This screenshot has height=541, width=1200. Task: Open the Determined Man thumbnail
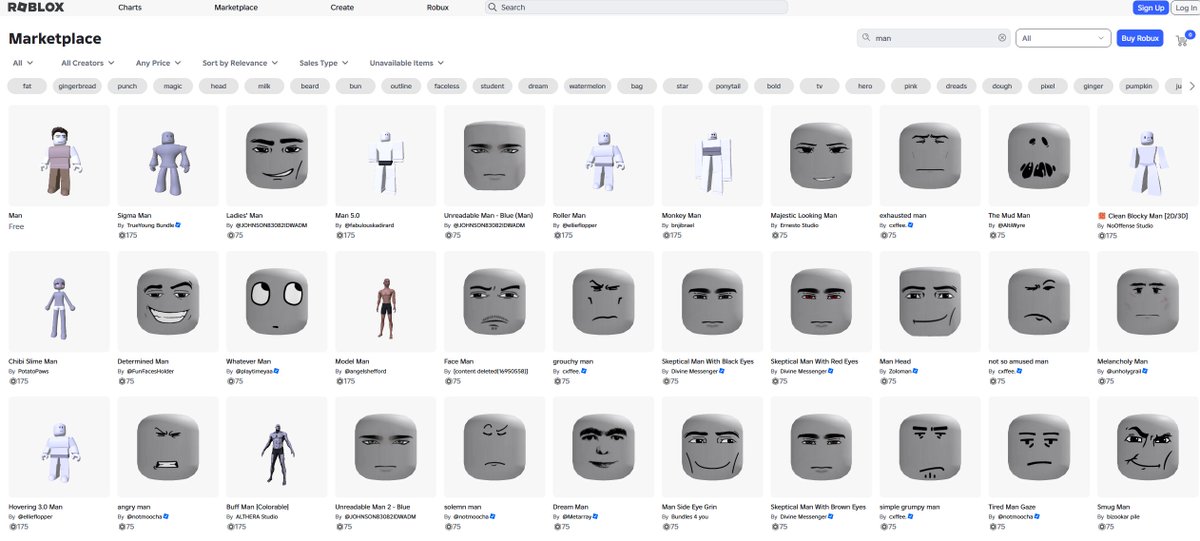click(x=168, y=301)
